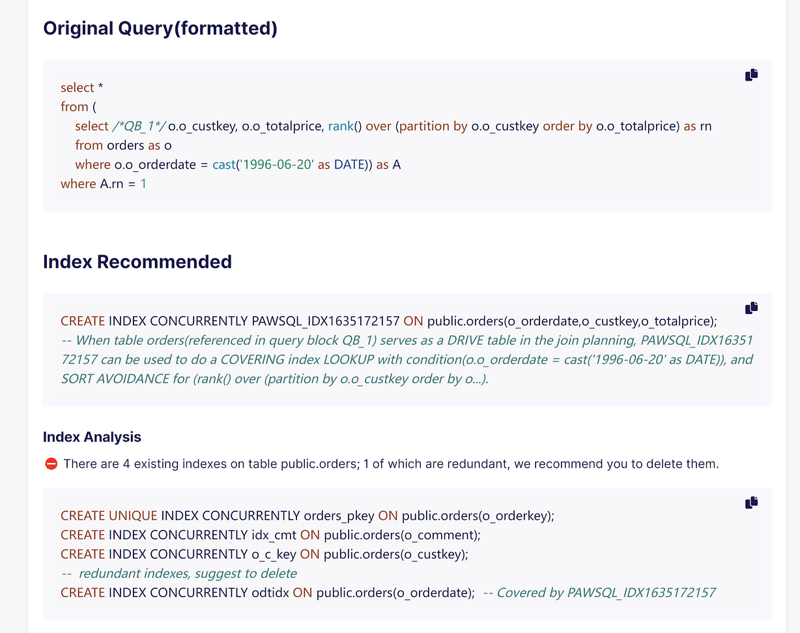The height and width of the screenshot is (633, 800).
Task: Select the 'Index Recommended' heading
Action: coord(136,262)
